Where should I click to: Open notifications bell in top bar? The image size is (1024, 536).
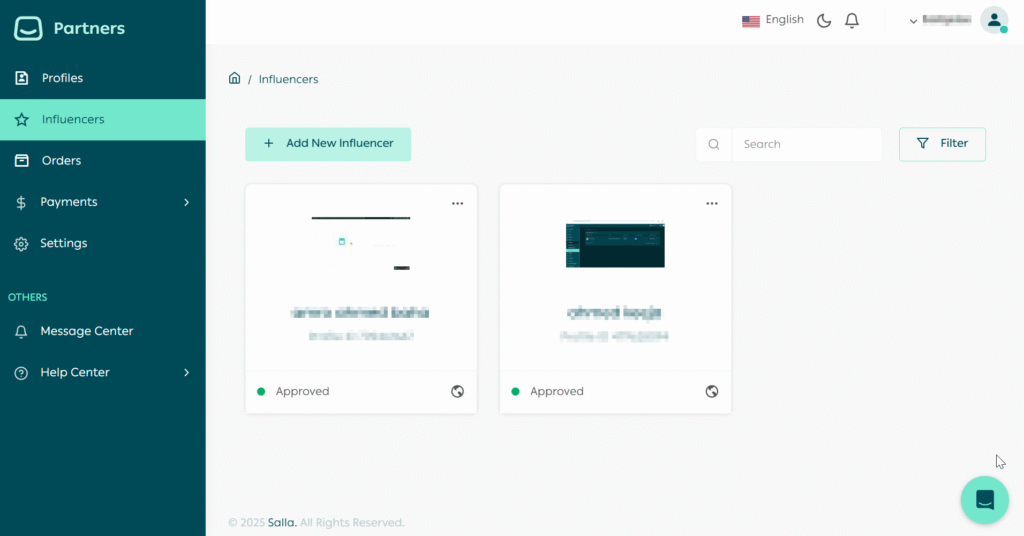pos(852,20)
